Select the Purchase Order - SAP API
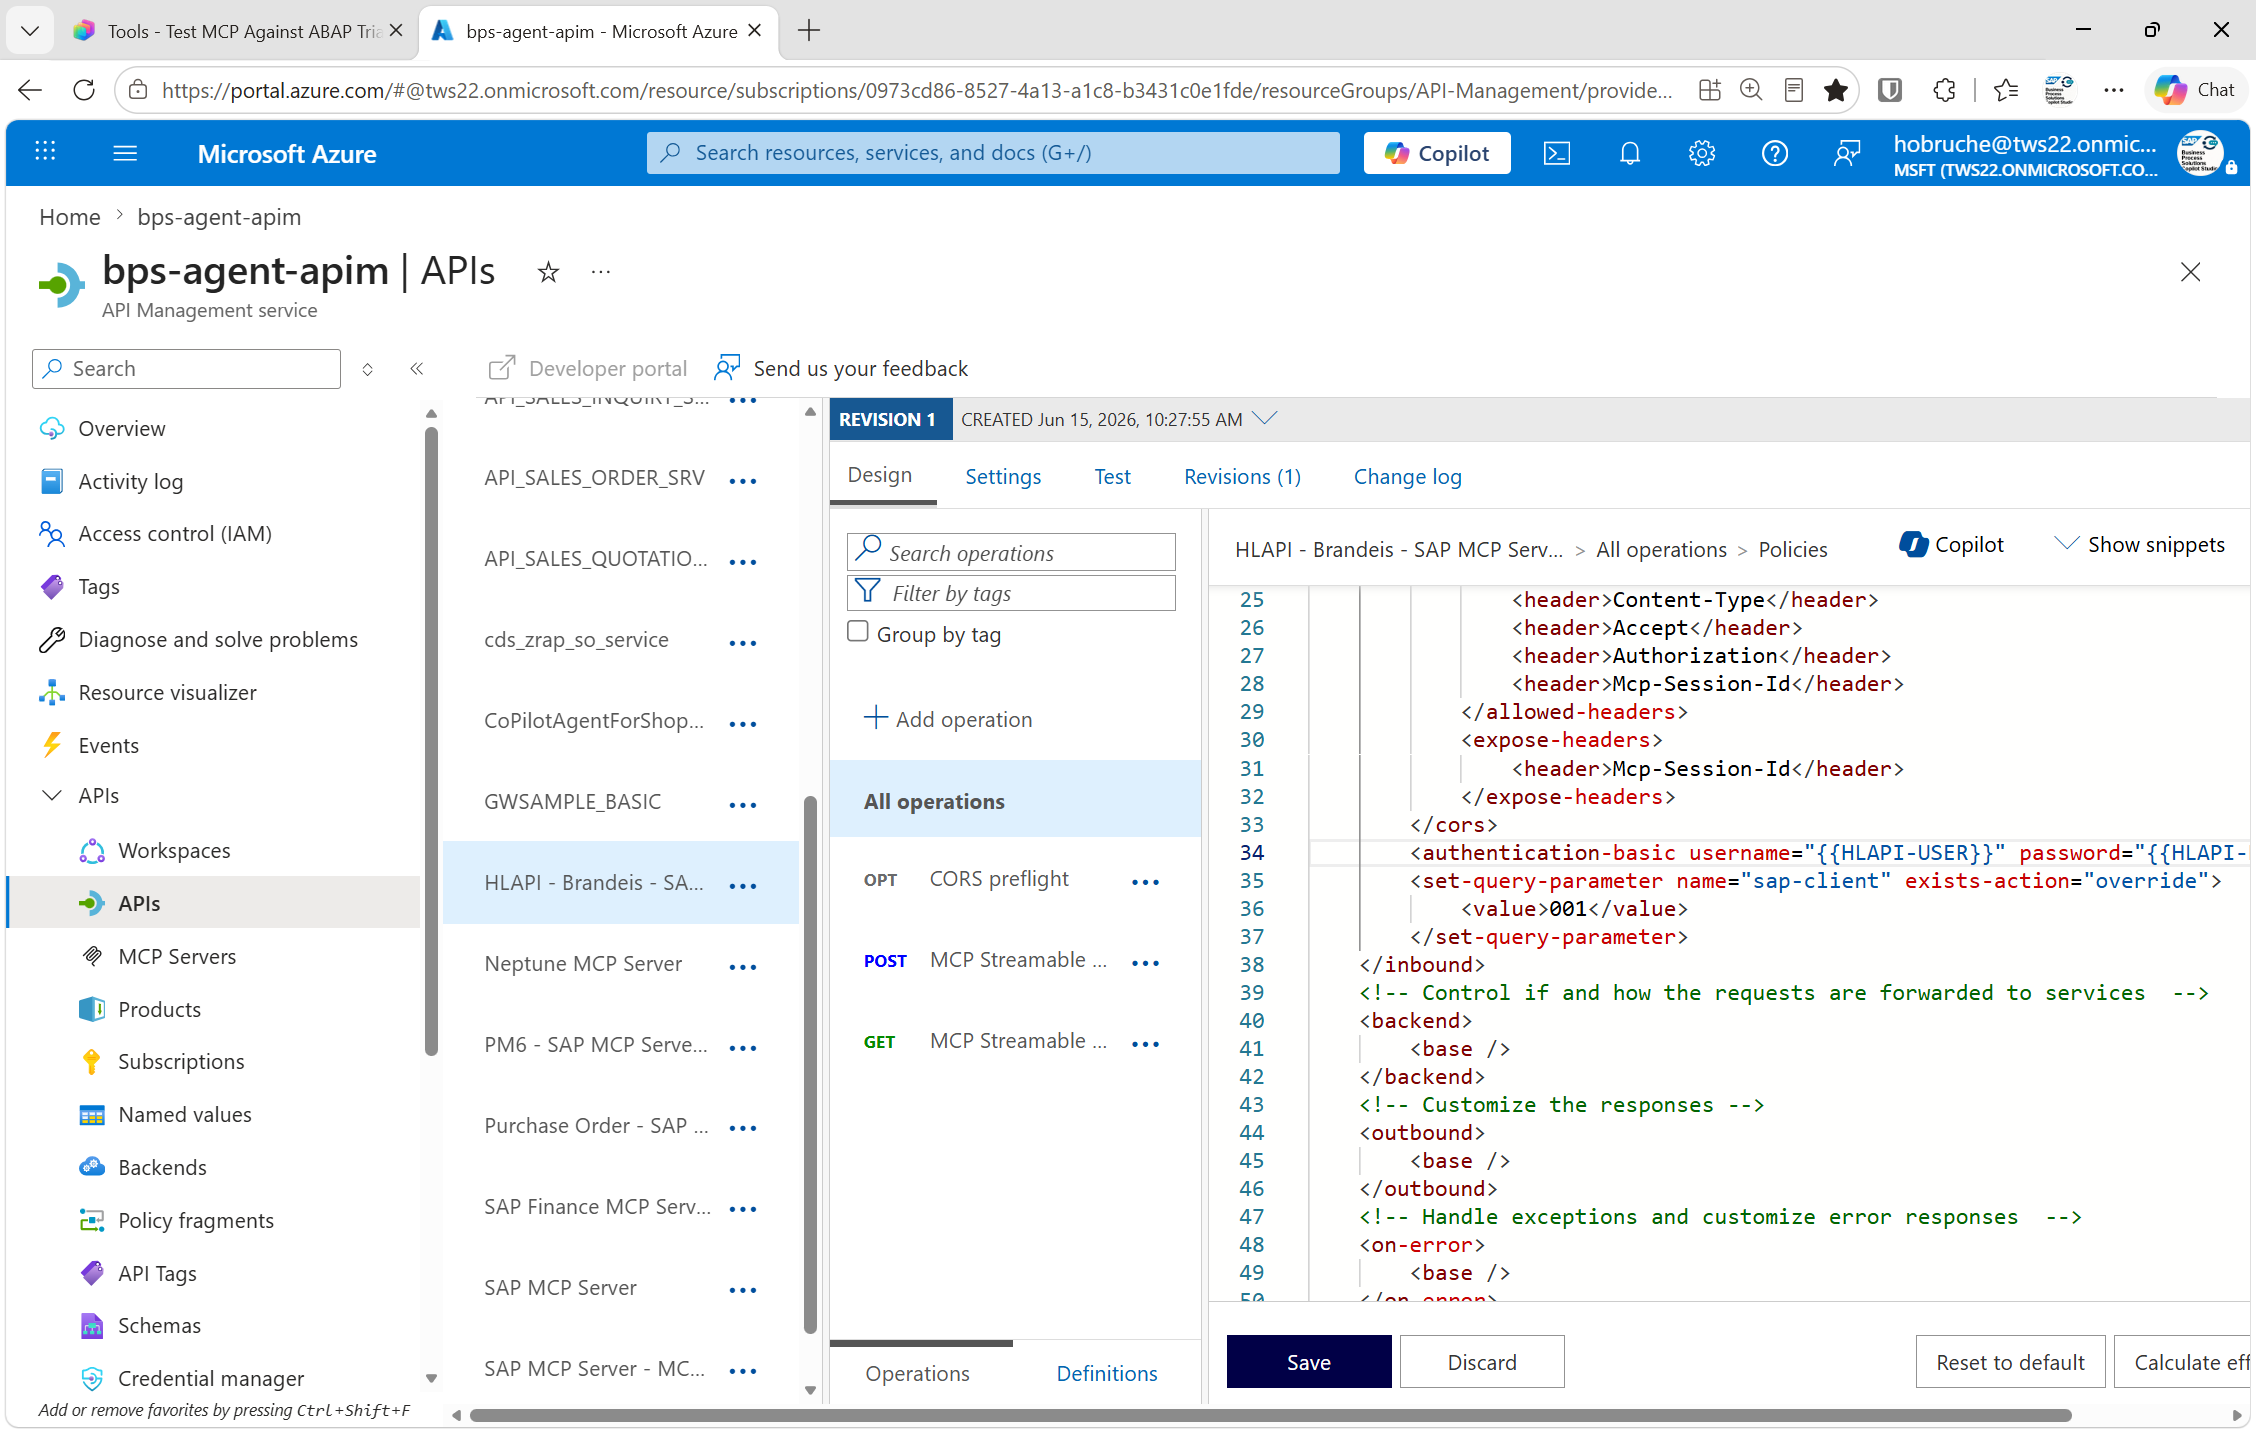 click(x=596, y=1126)
